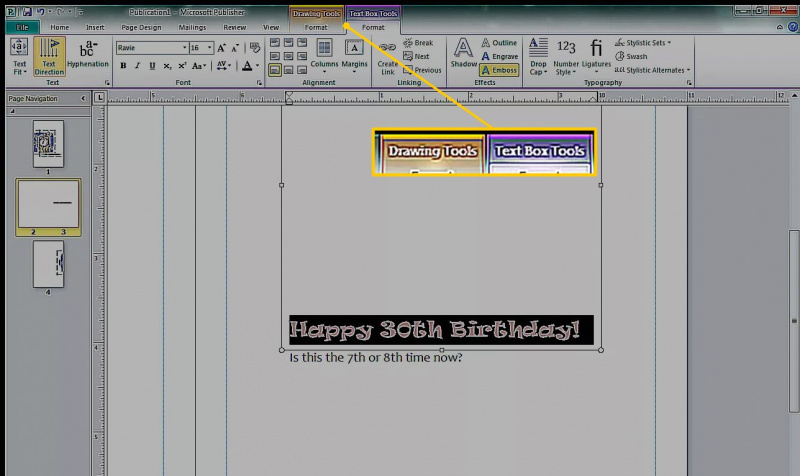Click the Grow Font icon
This screenshot has width=800, height=476.
pyautogui.click(x=221, y=48)
